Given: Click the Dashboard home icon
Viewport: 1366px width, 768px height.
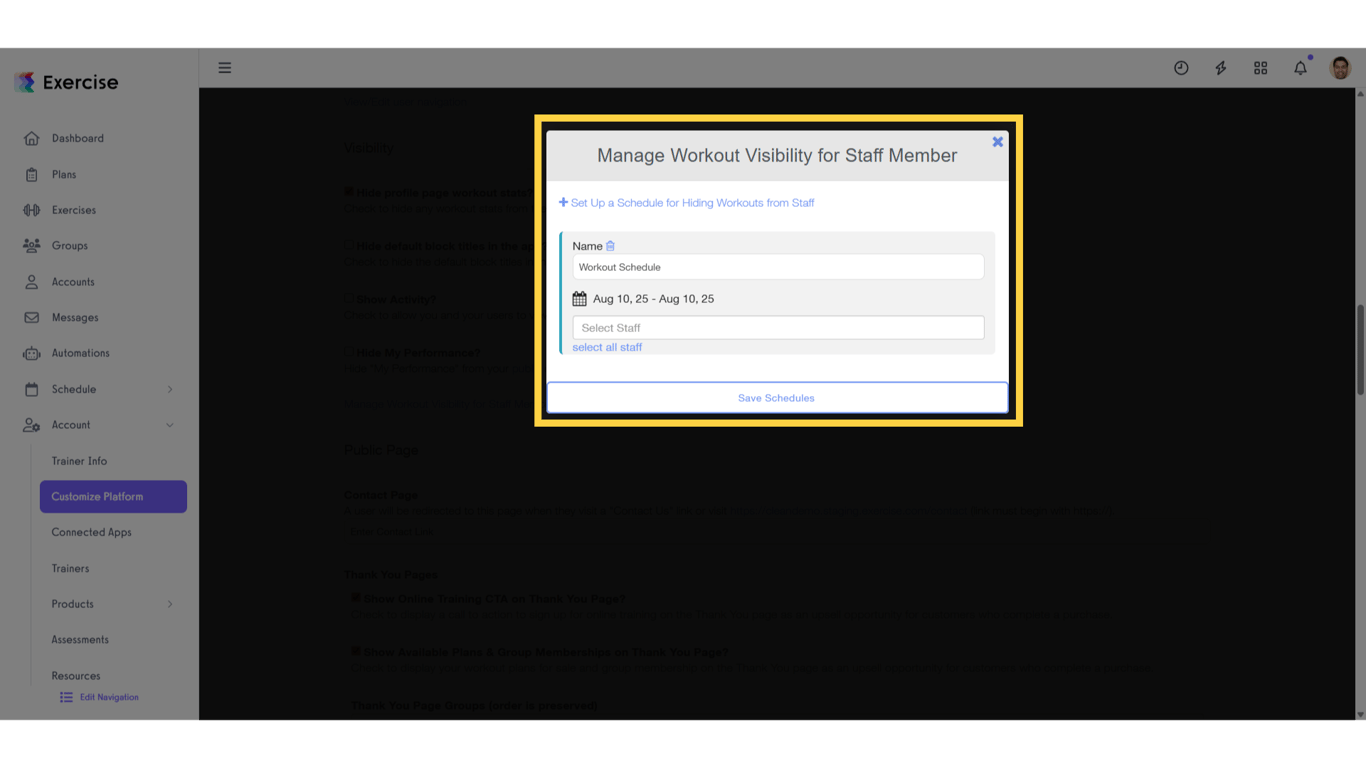Looking at the screenshot, I should point(32,138).
